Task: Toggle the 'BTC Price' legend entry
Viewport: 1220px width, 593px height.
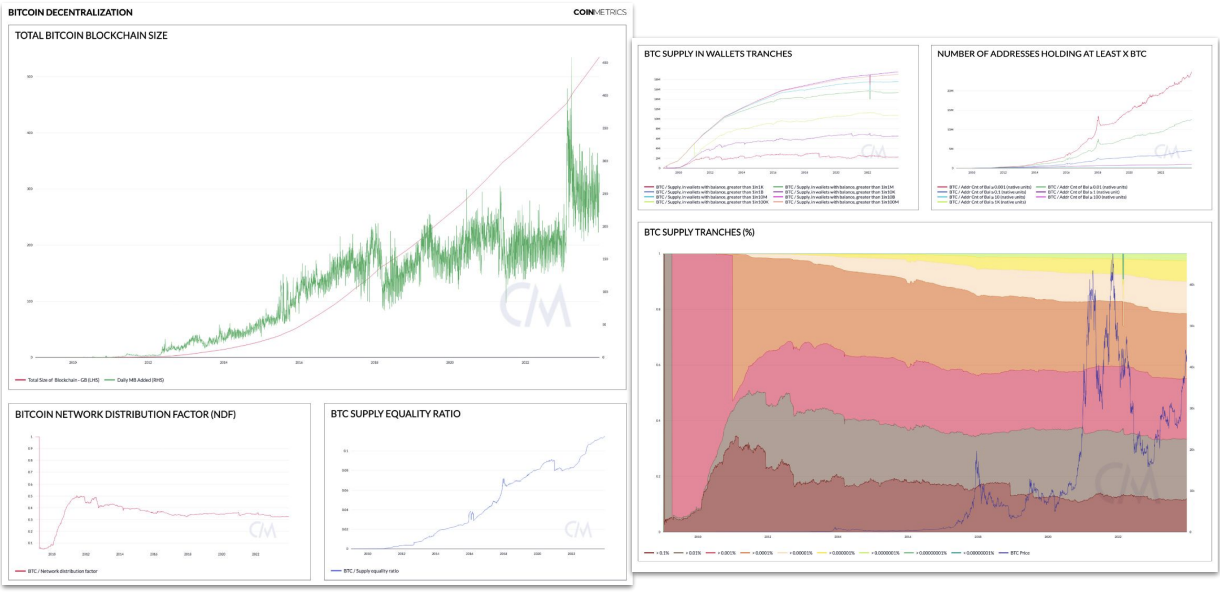Action: tap(1022, 553)
